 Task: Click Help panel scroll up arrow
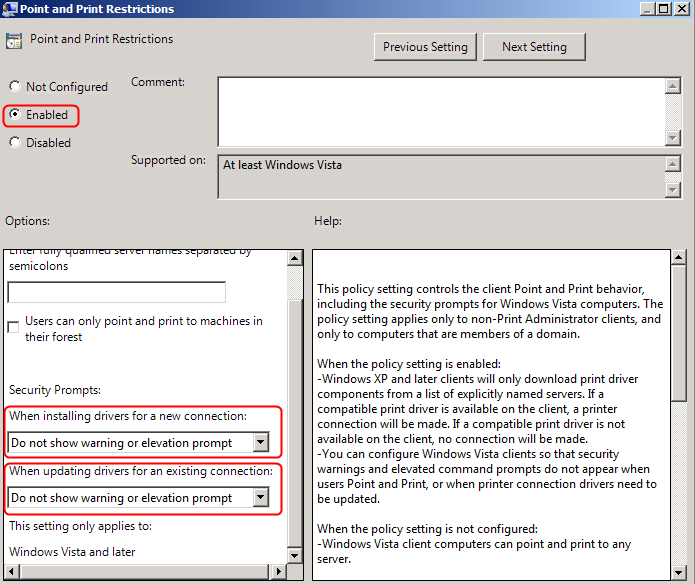(679, 257)
